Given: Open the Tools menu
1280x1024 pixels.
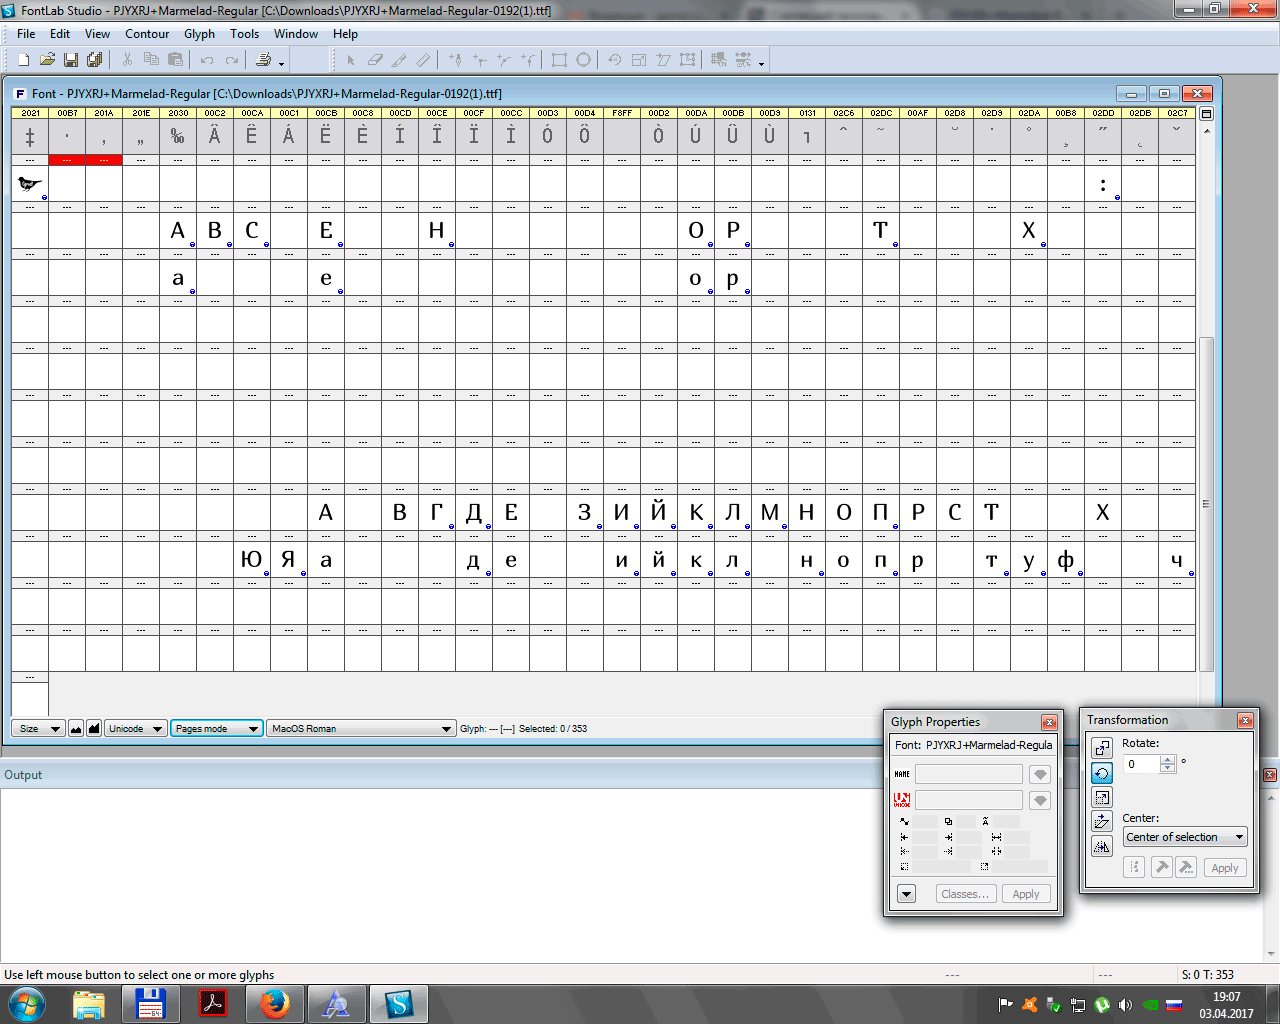Looking at the screenshot, I should point(244,34).
